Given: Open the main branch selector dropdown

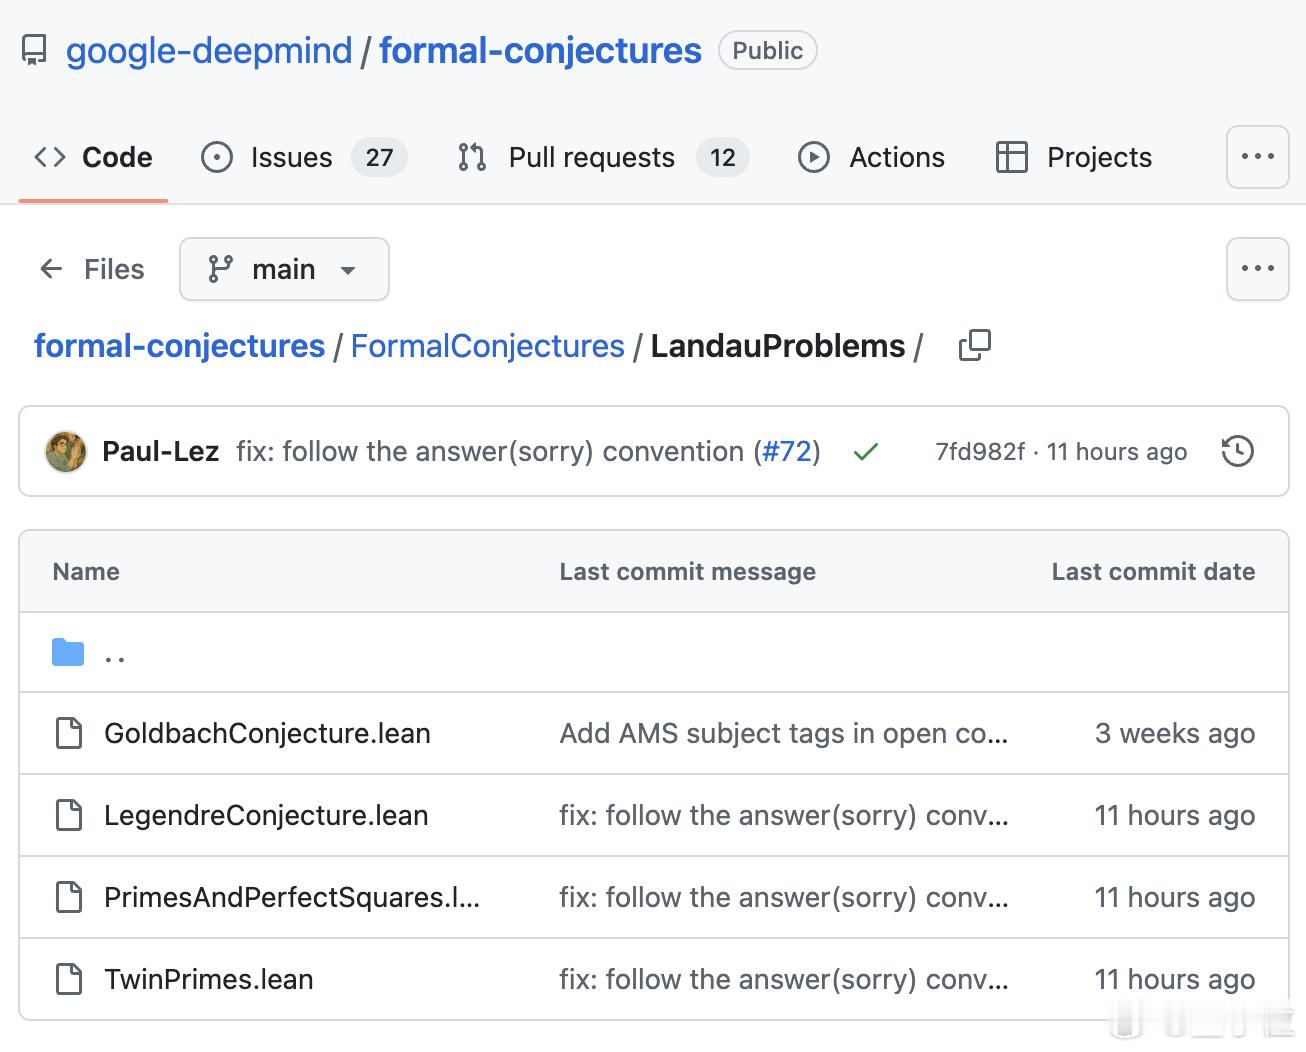Looking at the screenshot, I should (x=284, y=269).
